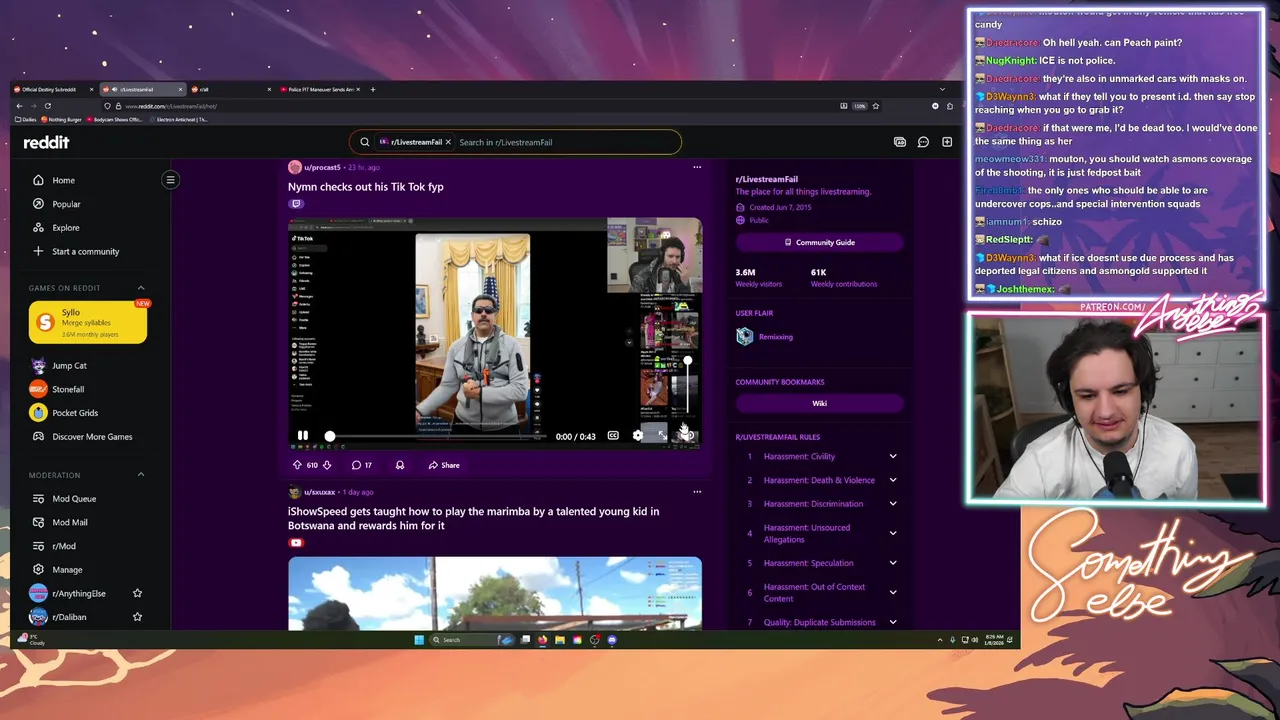Open u/sxuxax user profile
Viewport: 1280px width, 720px height.
click(x=319, y=492)
